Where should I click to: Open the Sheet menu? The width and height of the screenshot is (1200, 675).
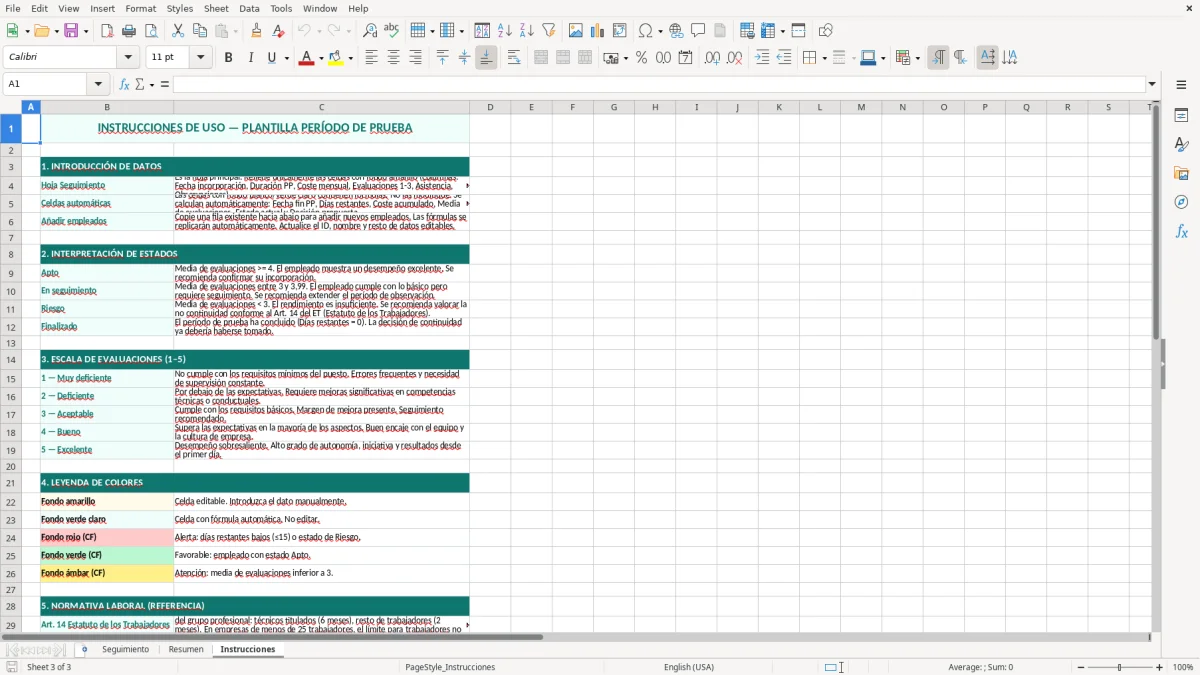pos(216,8)
